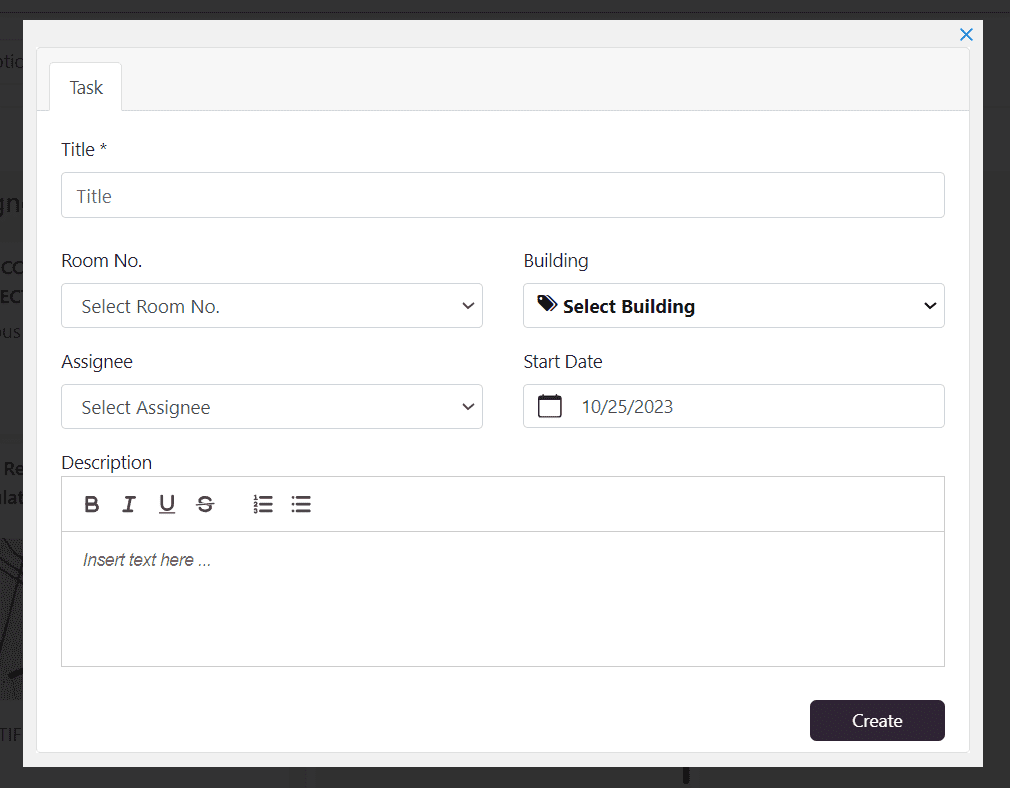The width and height of the screenshot is (1010, 788).
Task: Click the Start Date field showing 10/25/2023
Action: [734, 406]
